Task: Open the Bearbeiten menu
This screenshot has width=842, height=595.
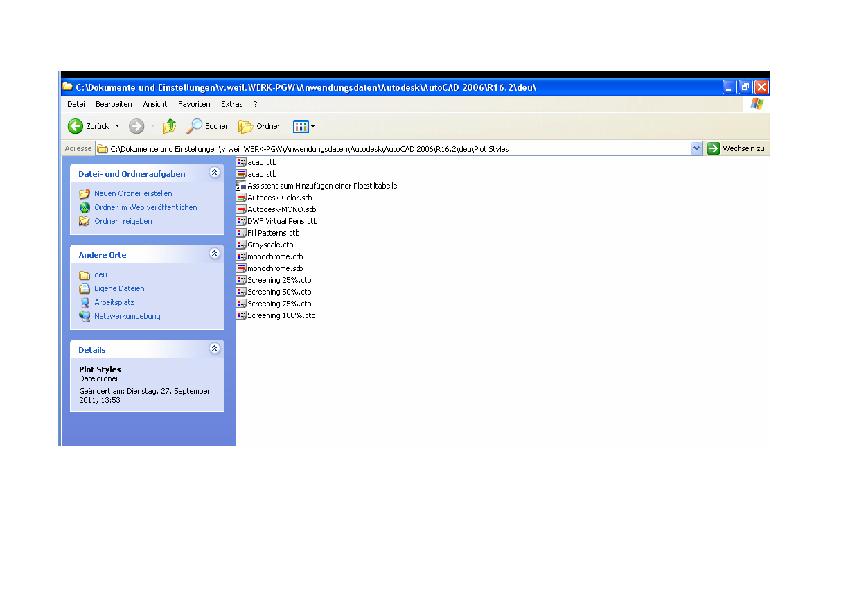Action: pyautogui.click(x=114, y=104)
